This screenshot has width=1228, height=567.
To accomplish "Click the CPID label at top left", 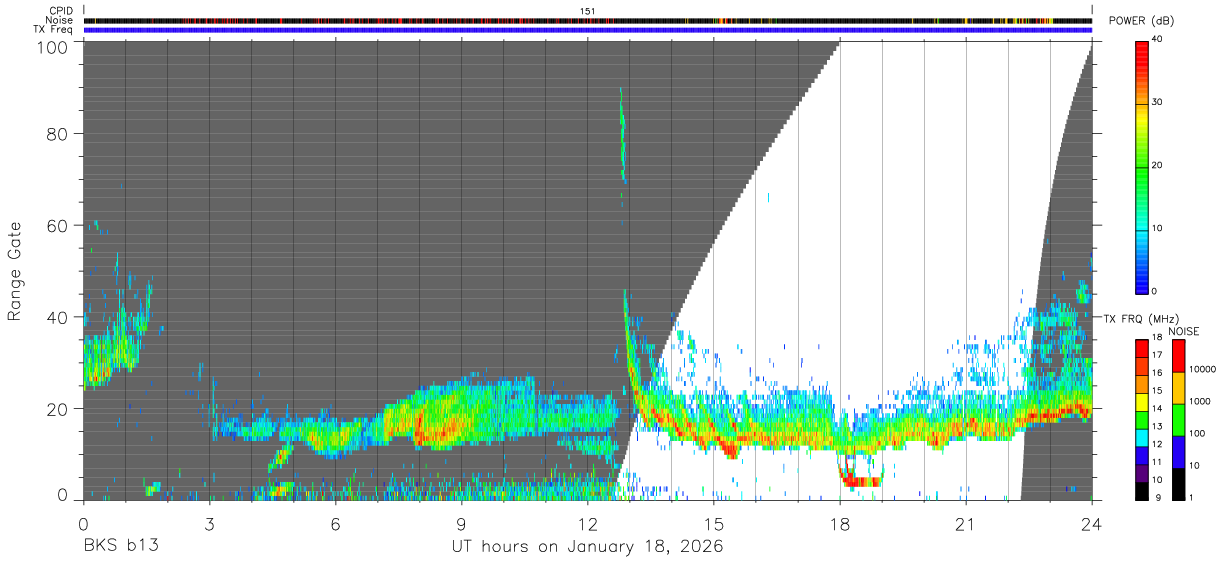I will pyautogui.click(x=61, y=11).
